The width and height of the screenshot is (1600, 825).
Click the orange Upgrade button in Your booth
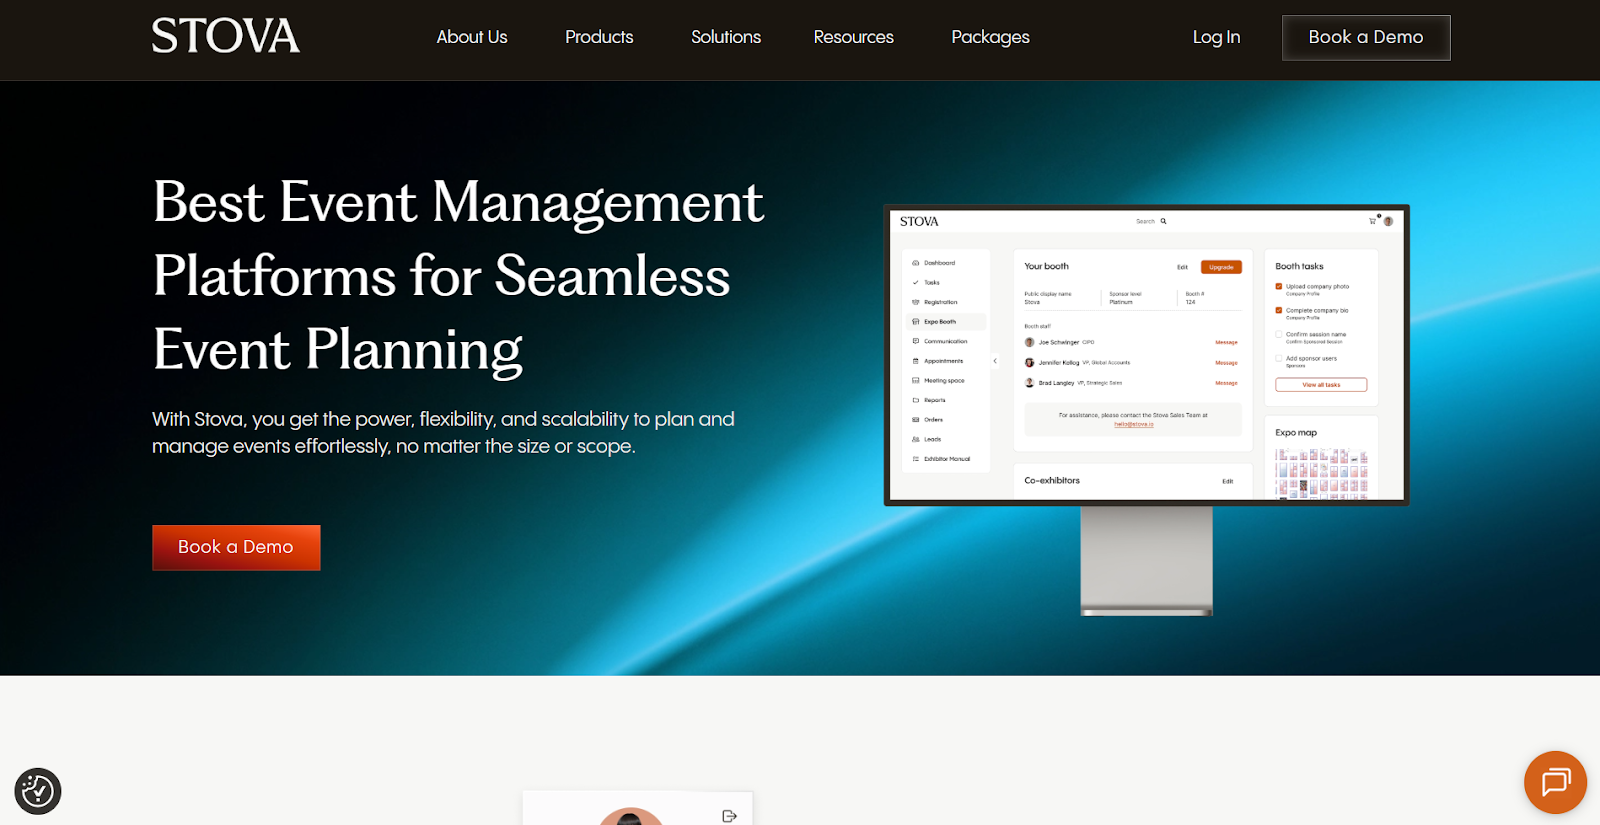coord(1221,267)
